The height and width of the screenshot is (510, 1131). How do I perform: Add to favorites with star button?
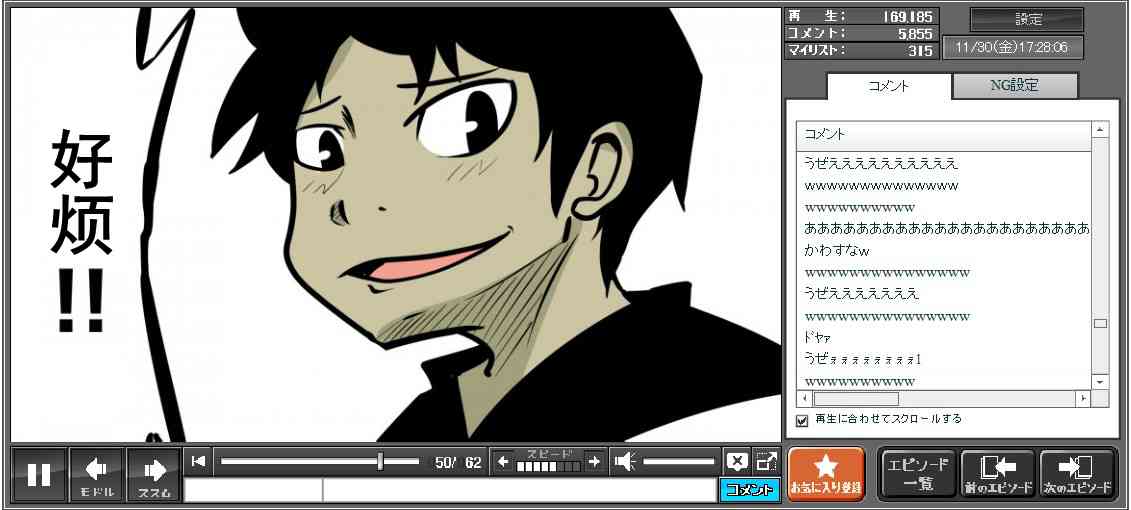point(825,473)
